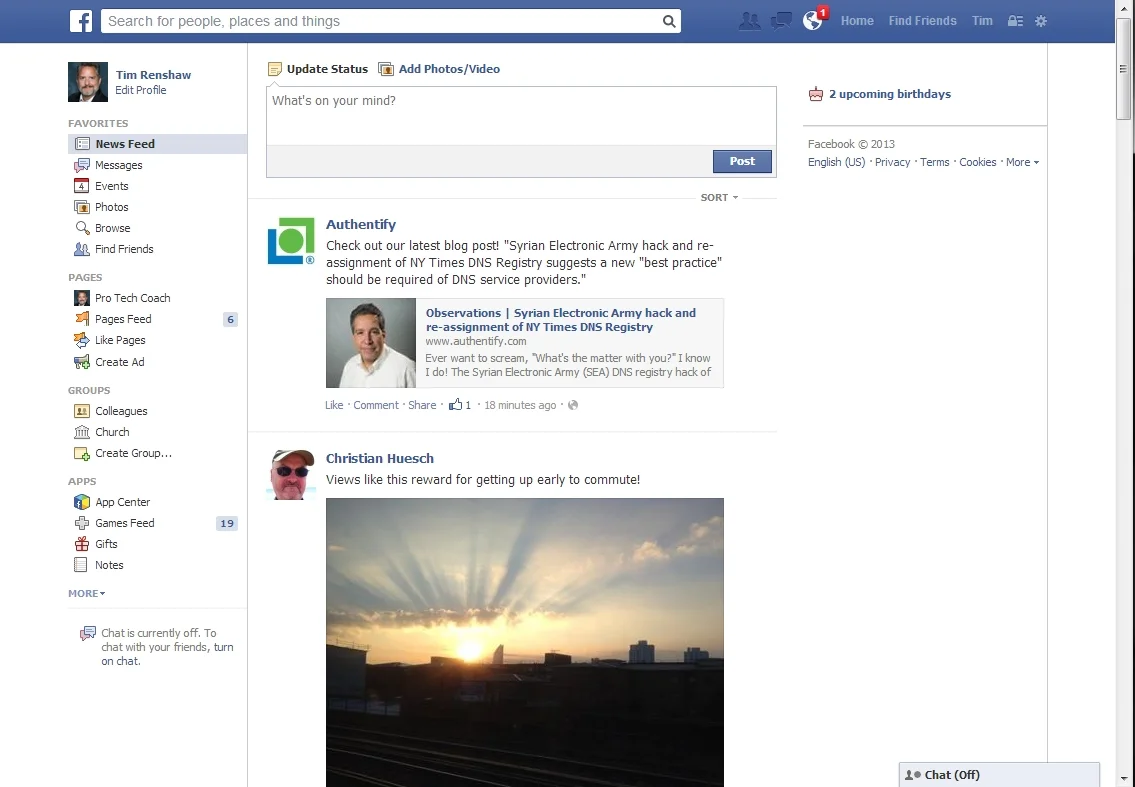
Task: Click the birthday cake icon
Action: pos(816,94)
